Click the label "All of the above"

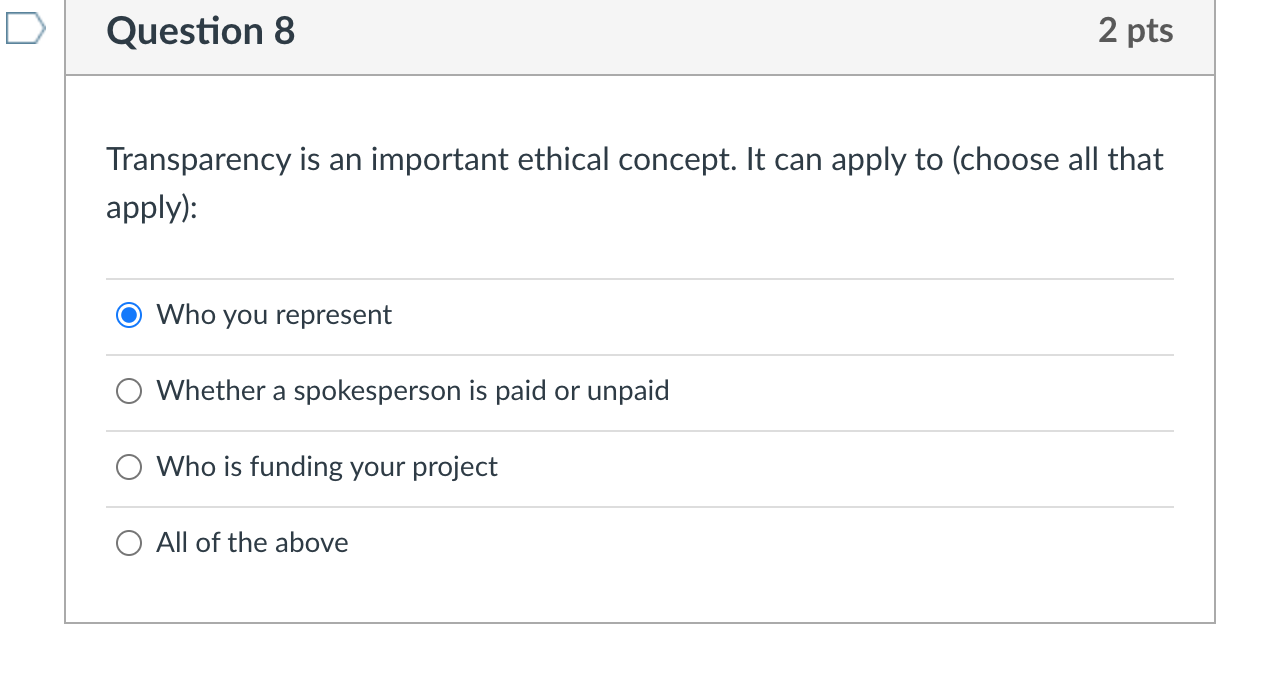[252, 543]
